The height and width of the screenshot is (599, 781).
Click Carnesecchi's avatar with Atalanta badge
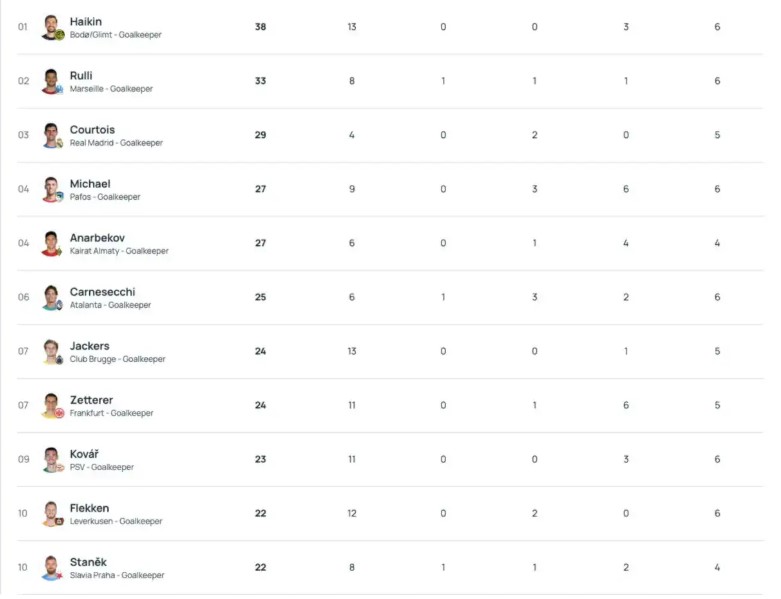click(52, 297)
